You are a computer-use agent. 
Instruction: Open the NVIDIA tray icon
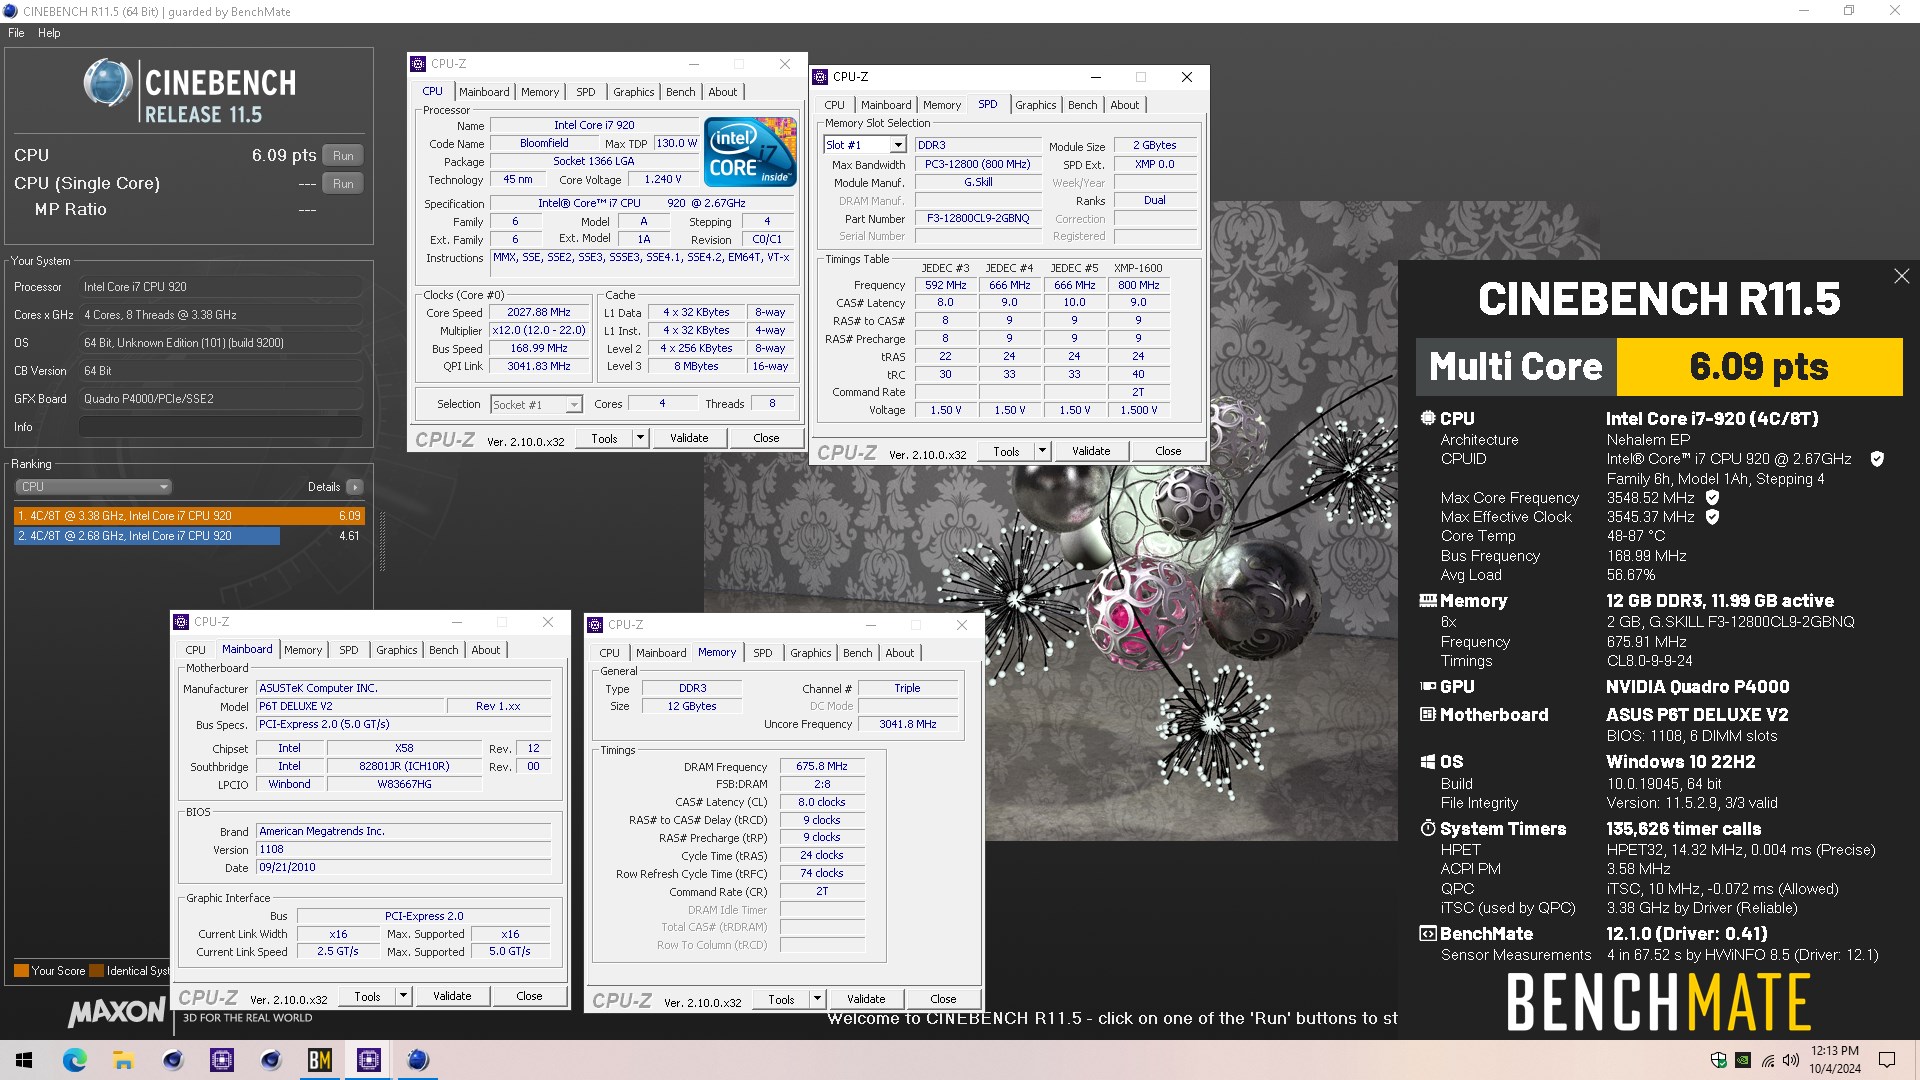coord(1743,1060)
